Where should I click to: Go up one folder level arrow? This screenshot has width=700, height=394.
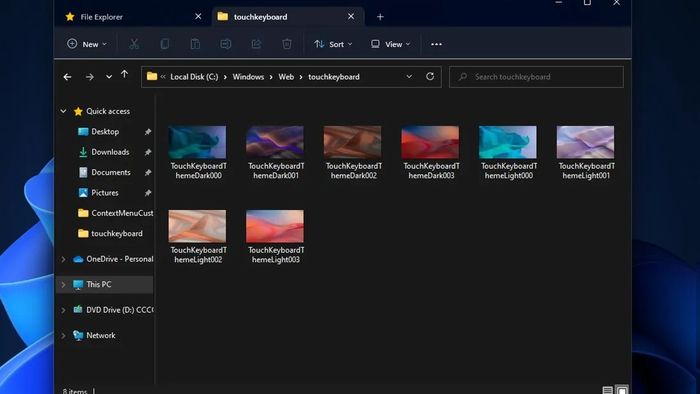pos(124,75)
